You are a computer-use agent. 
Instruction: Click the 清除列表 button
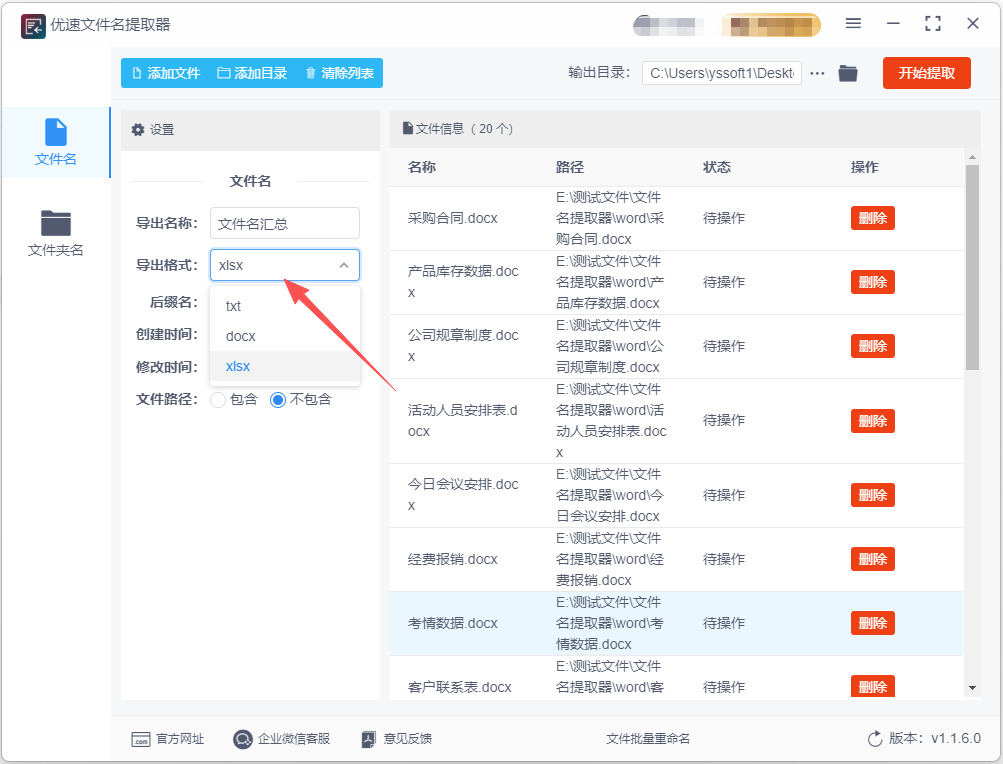340,73
